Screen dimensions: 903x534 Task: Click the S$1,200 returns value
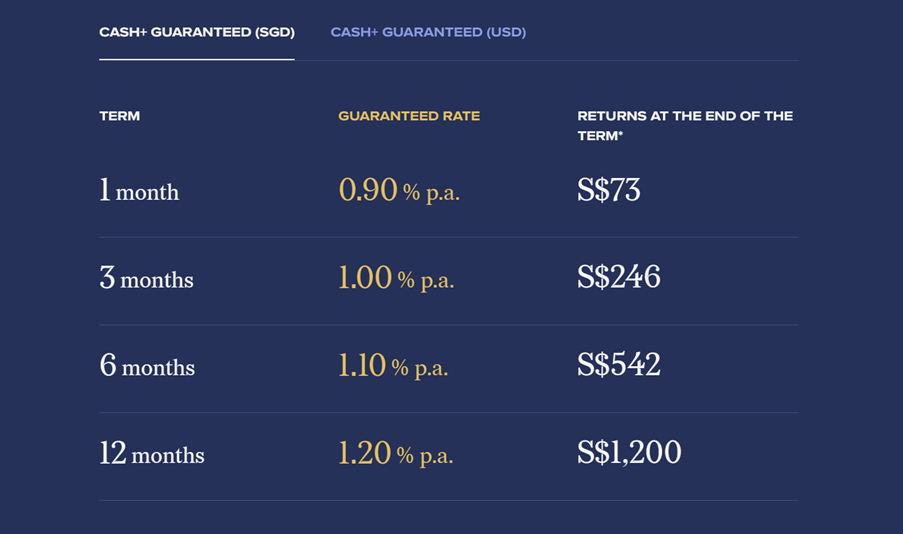629,454
